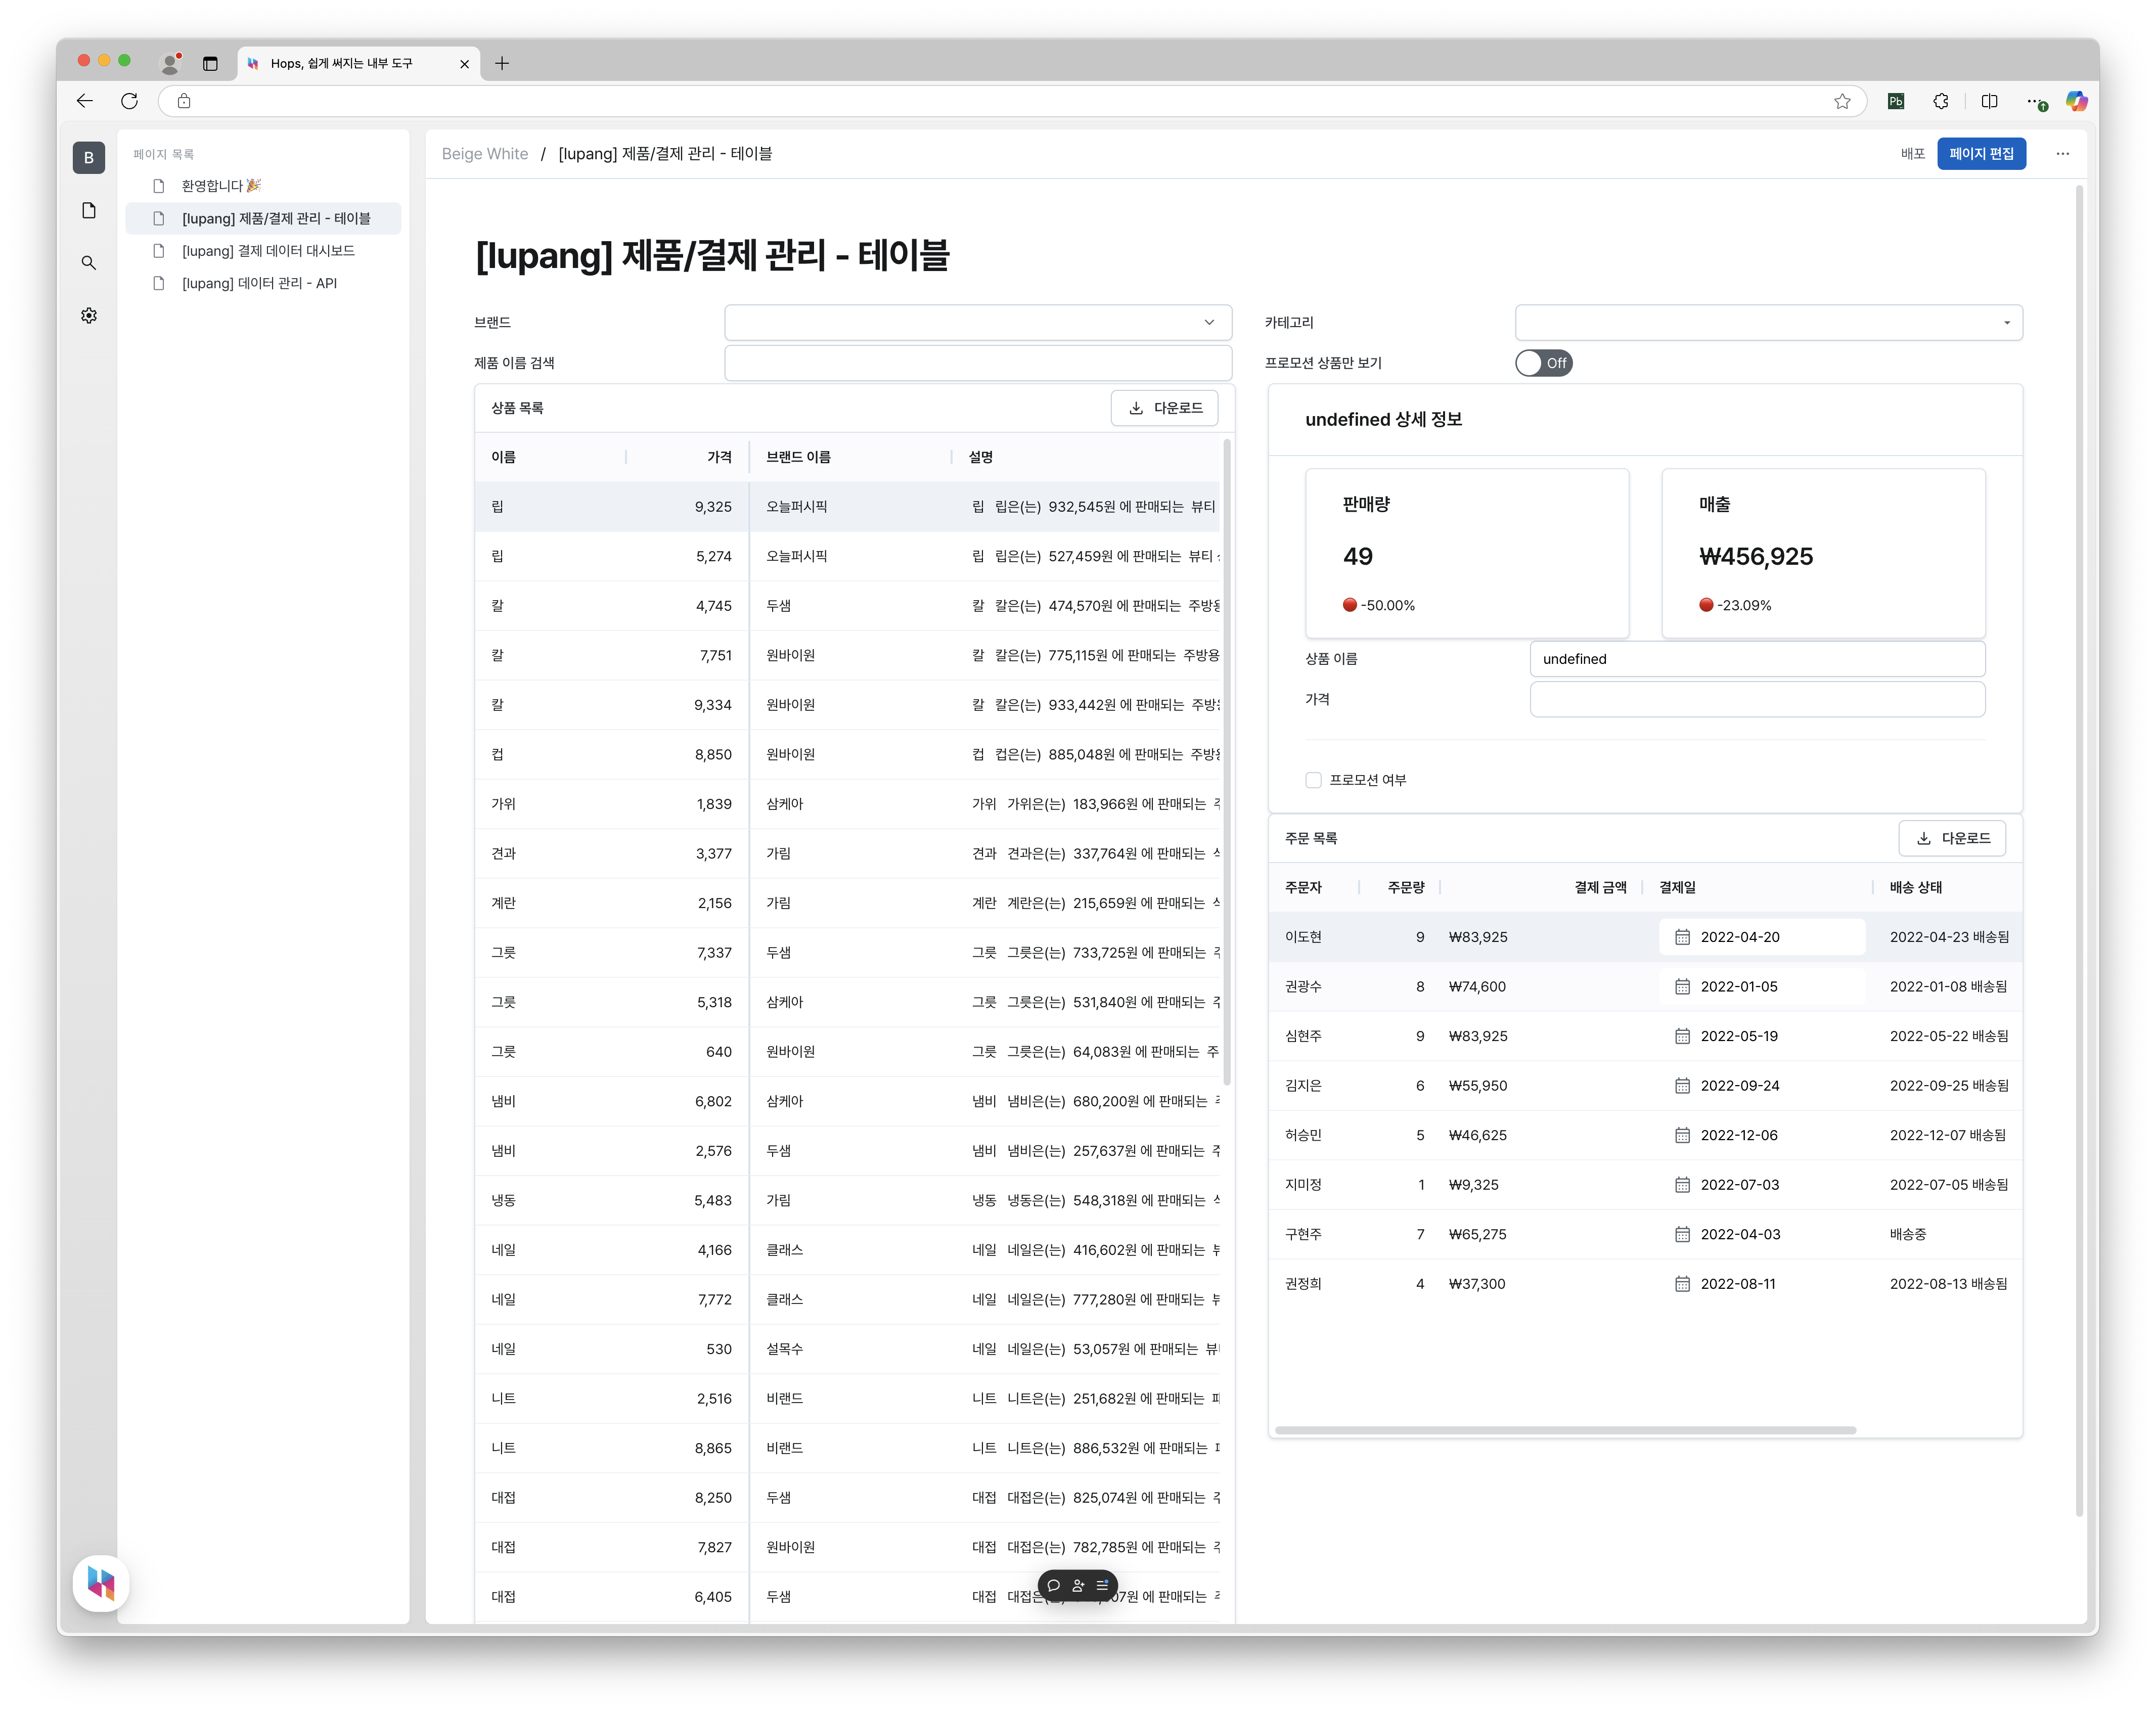This screenshot has height=1711, width=2156.
Task: Open the pages icon in left rail
Action: 89,210
